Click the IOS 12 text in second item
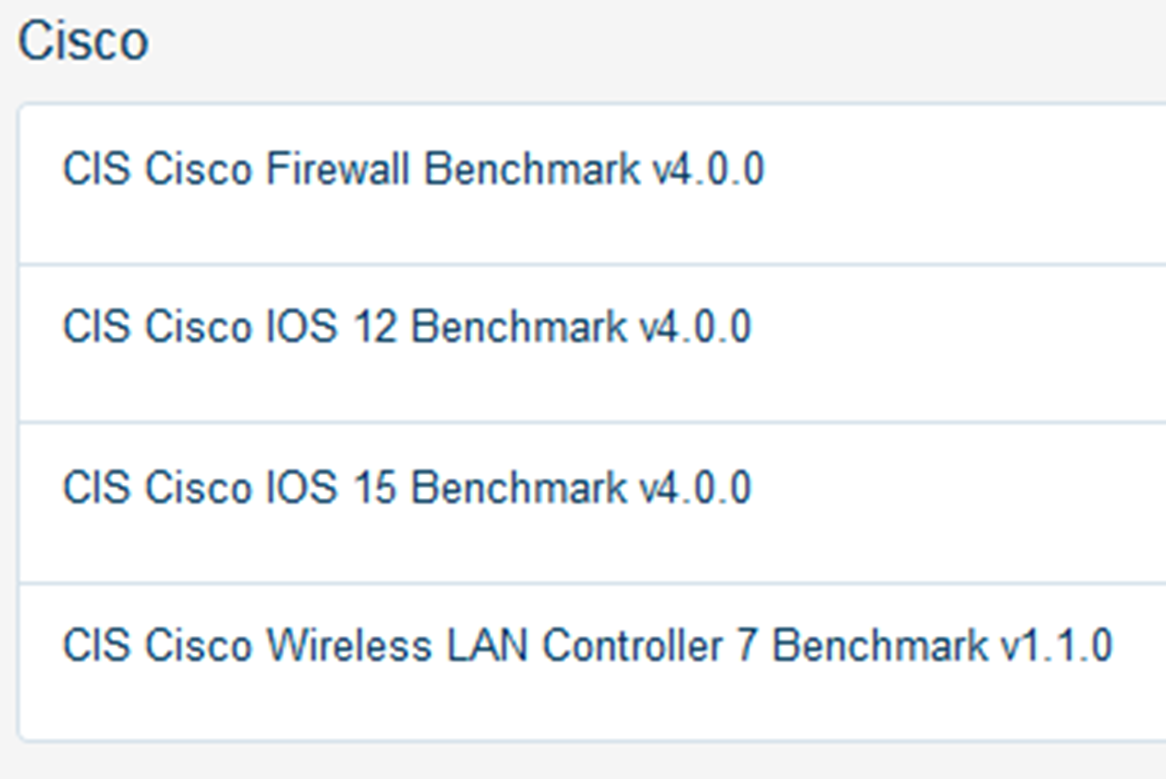This screenshot has width=1166, height=779. (332, 327)
